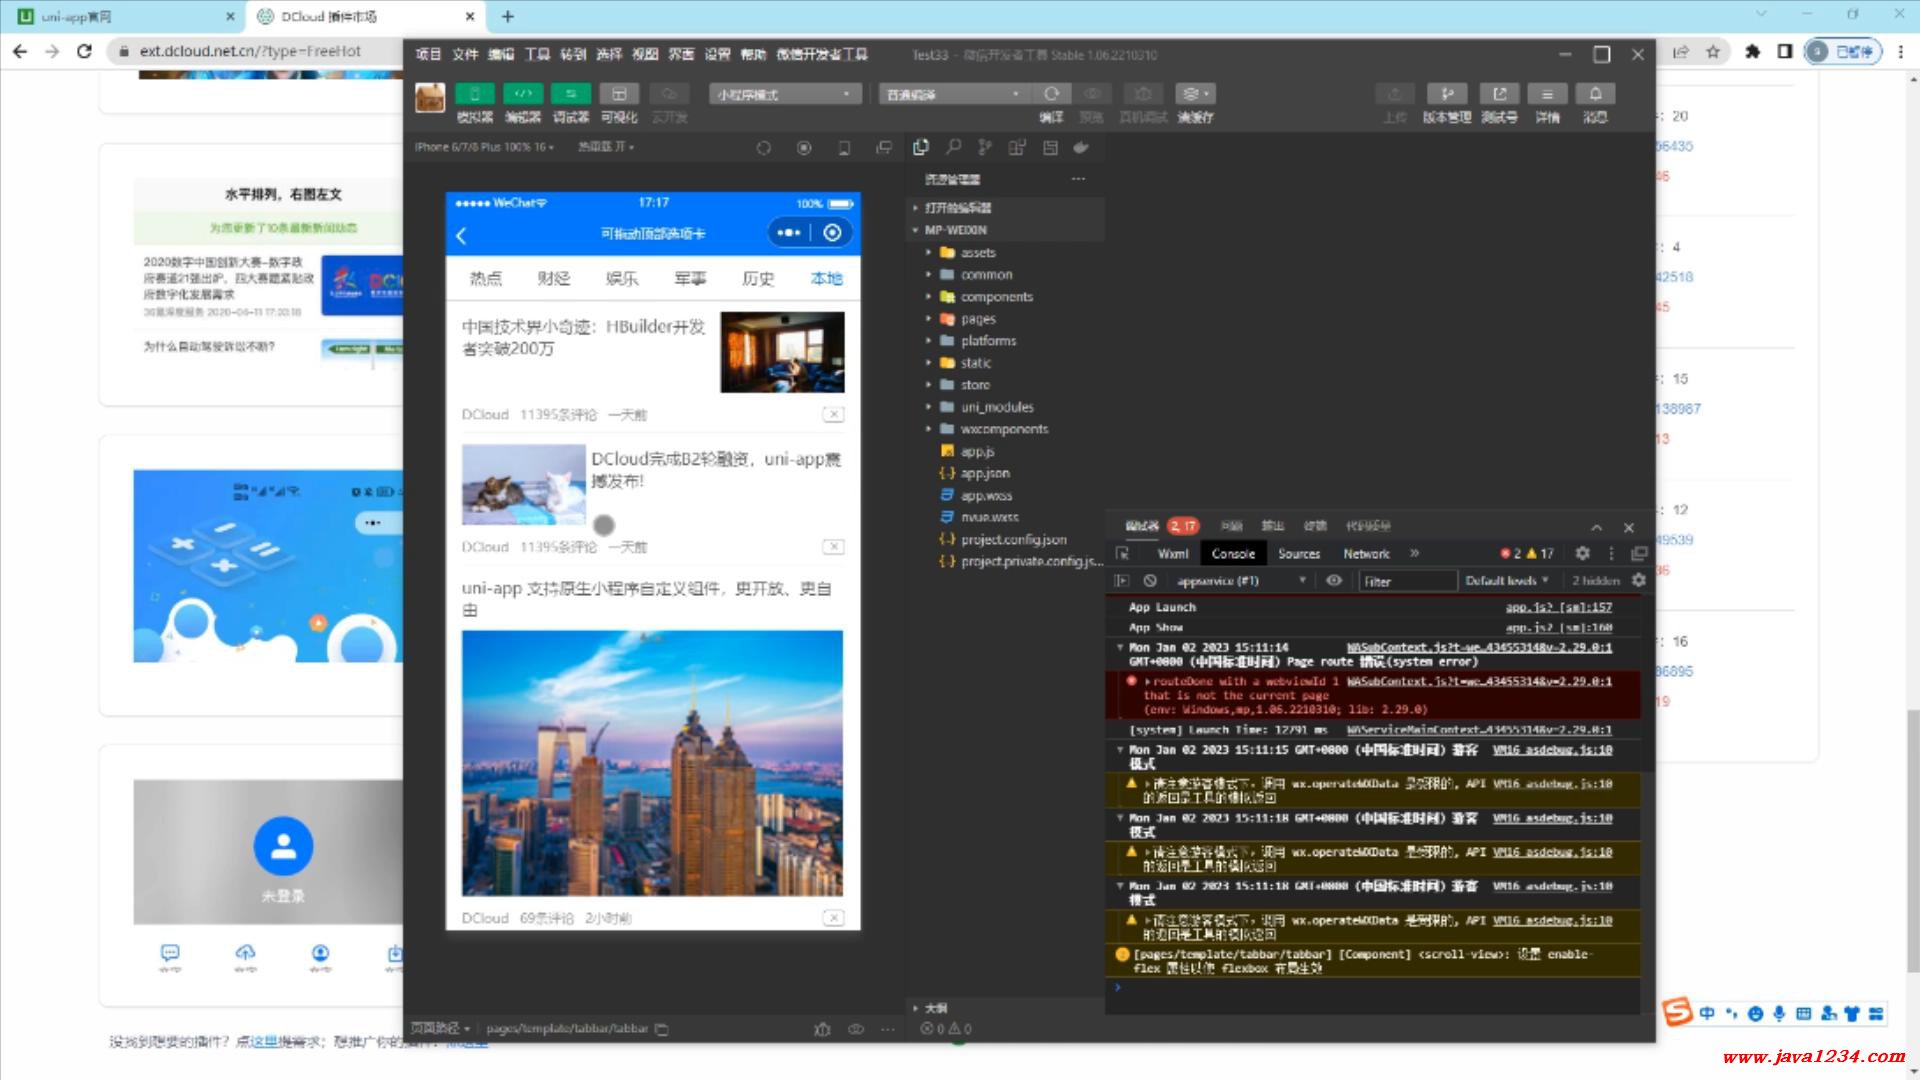The height and width of the screenshot is (1080, 1920).
Task: Expand the uni_modules folder
Action: [997, 407]
